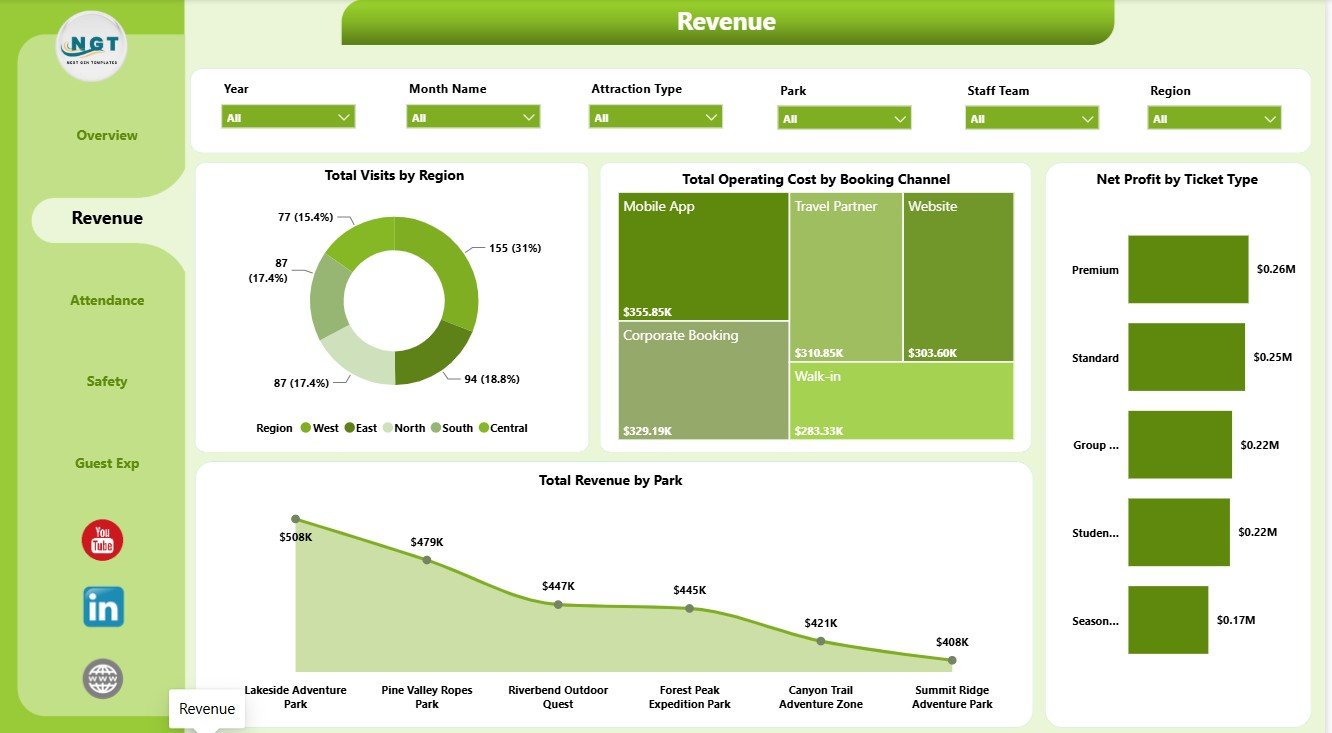Click the $0.26M Premium value label
The image size is (1332, 733).
pyautogui.click(x=1276, y=269)
